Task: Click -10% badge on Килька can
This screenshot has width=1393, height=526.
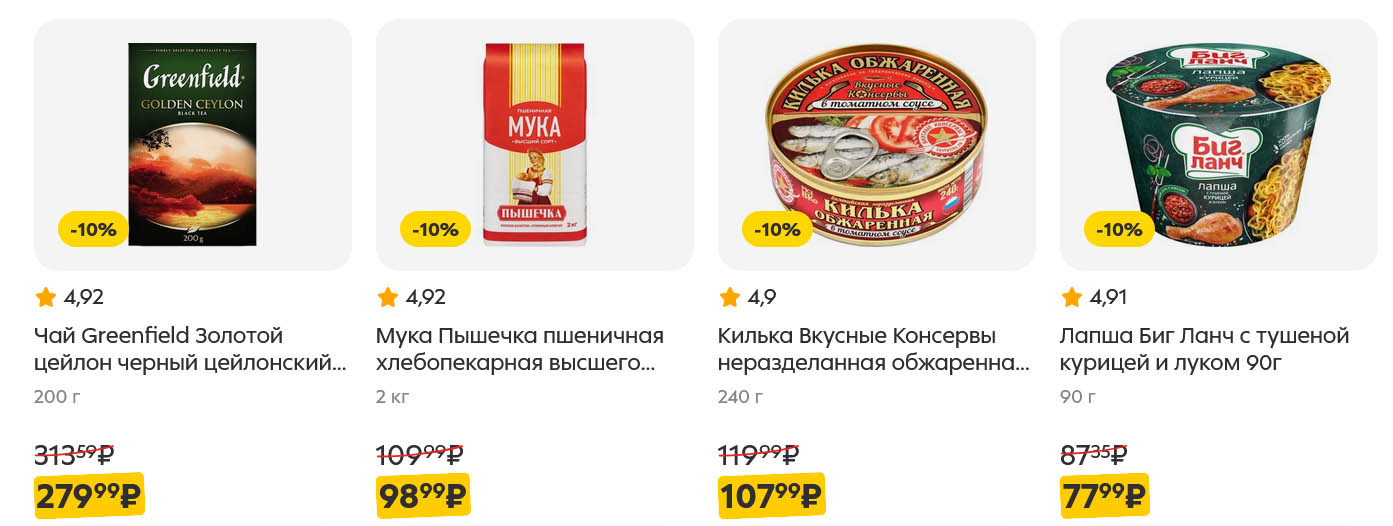Action: click(x=777, y=229)
